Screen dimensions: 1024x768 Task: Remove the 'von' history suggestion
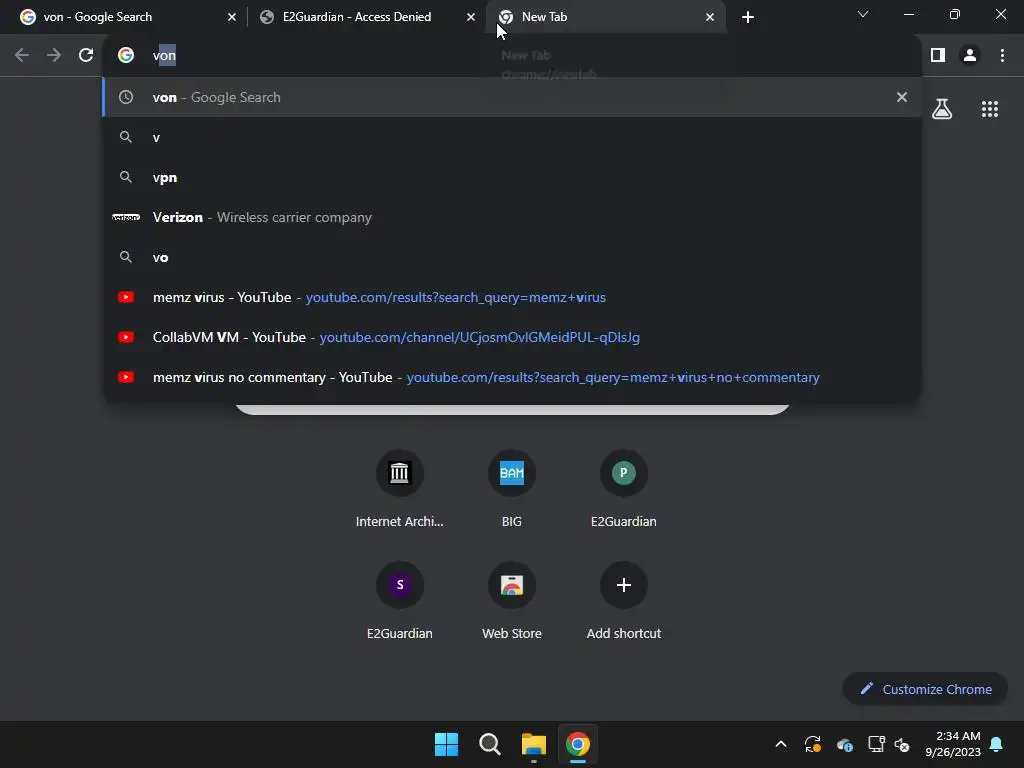pos(902,97)
